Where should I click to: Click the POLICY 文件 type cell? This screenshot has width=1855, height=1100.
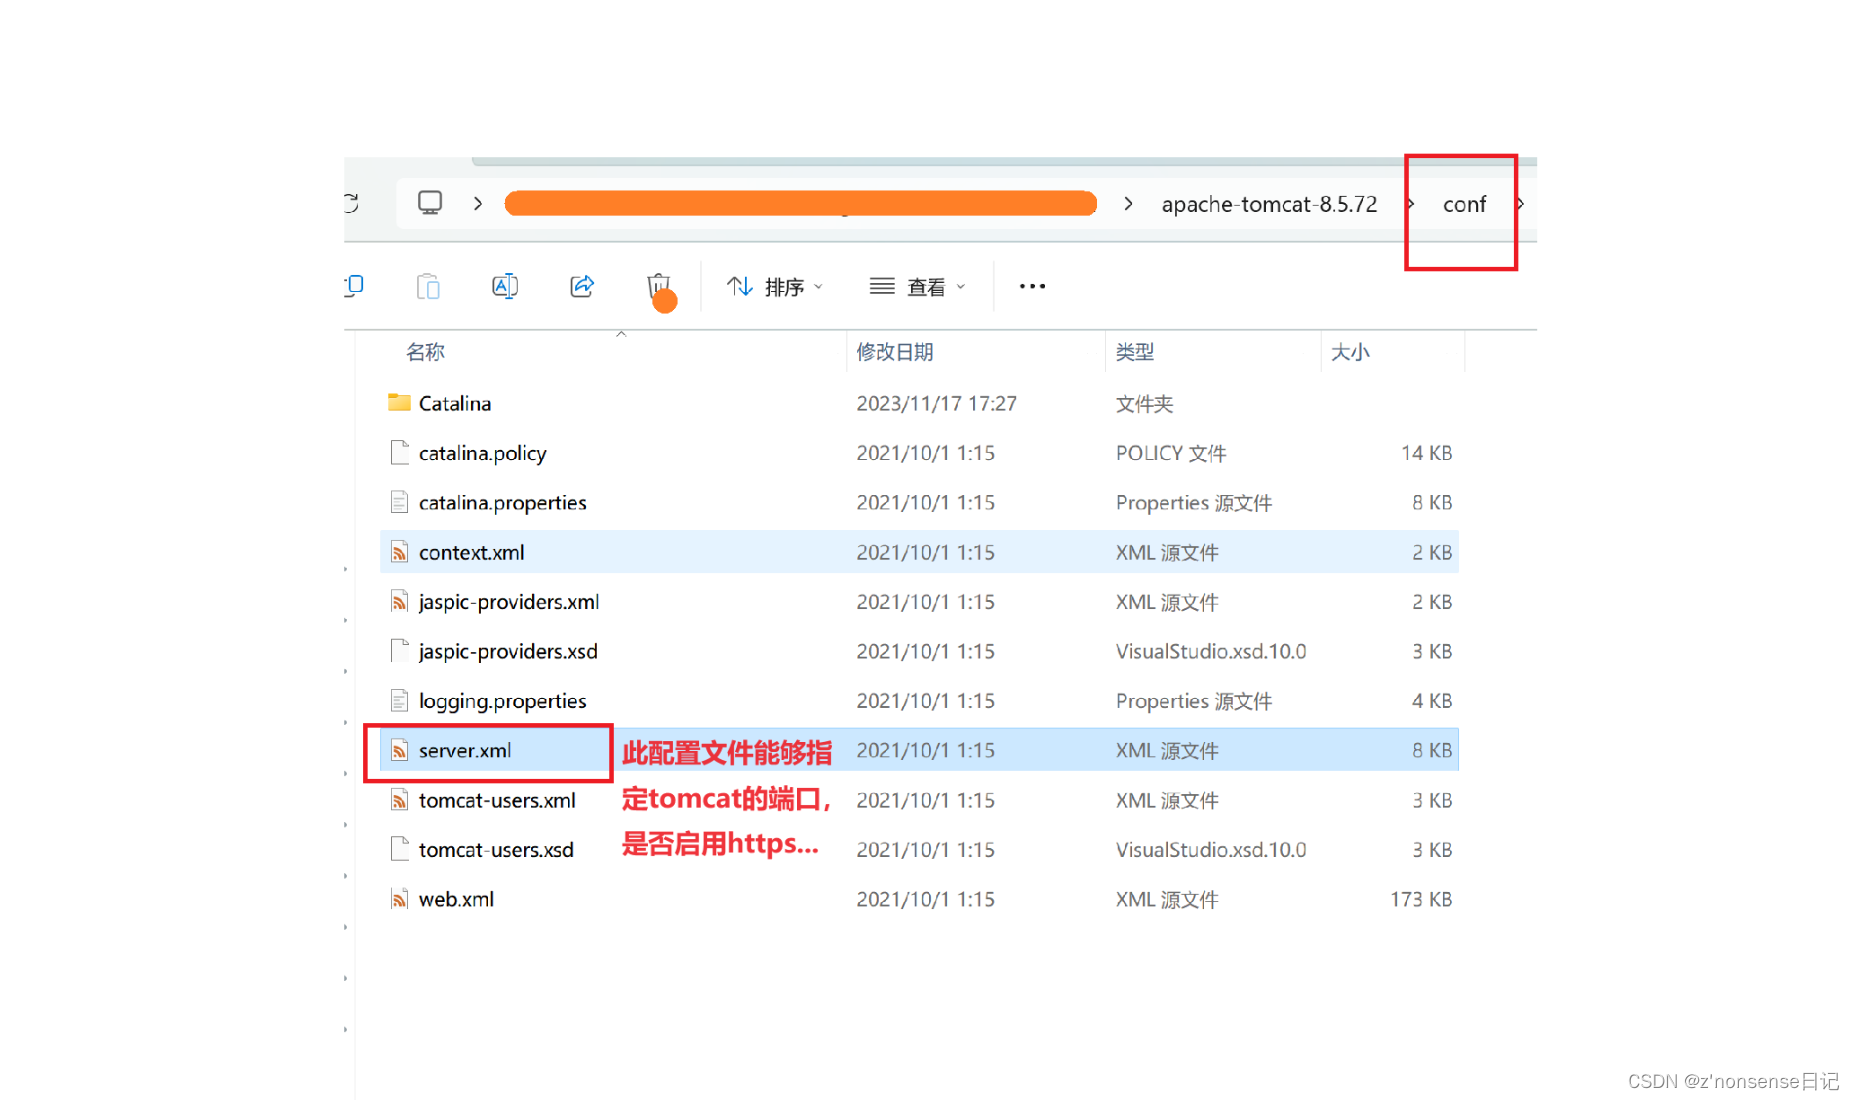pyautogui.click(x=1171, y=453)
